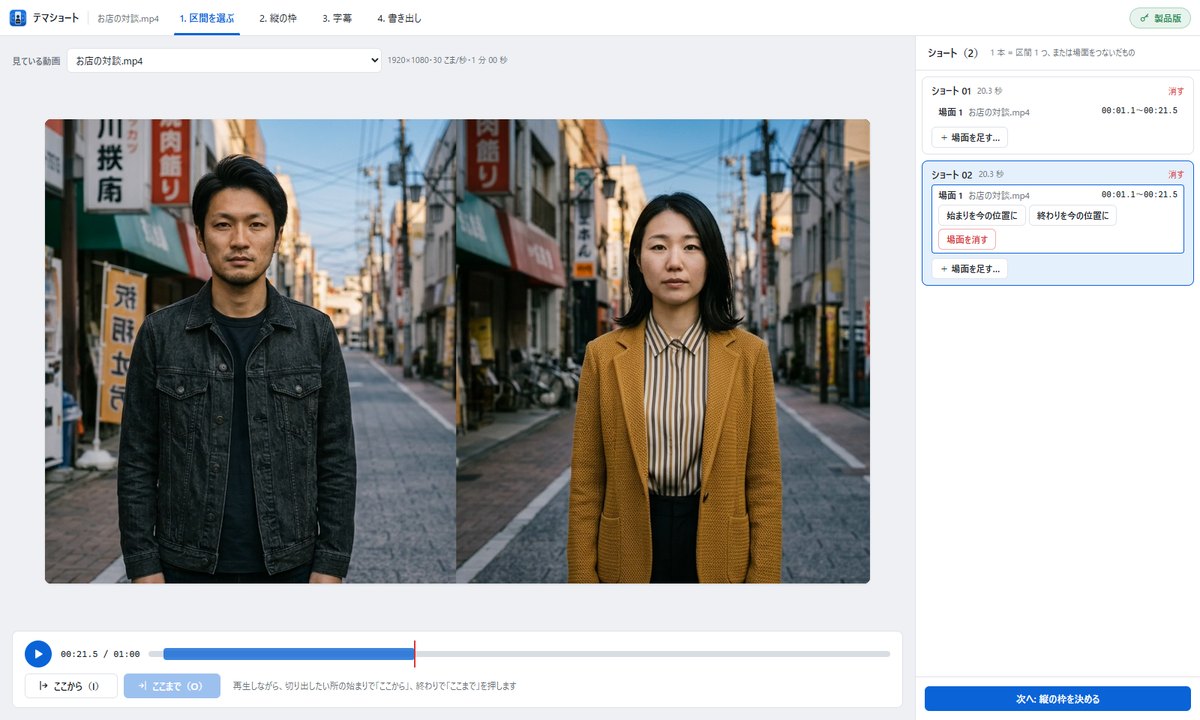Click the 00:01.1〜00:21.5 range in ショート 02
This screenshot has height=720, width=1200.
pos(1139,195)
